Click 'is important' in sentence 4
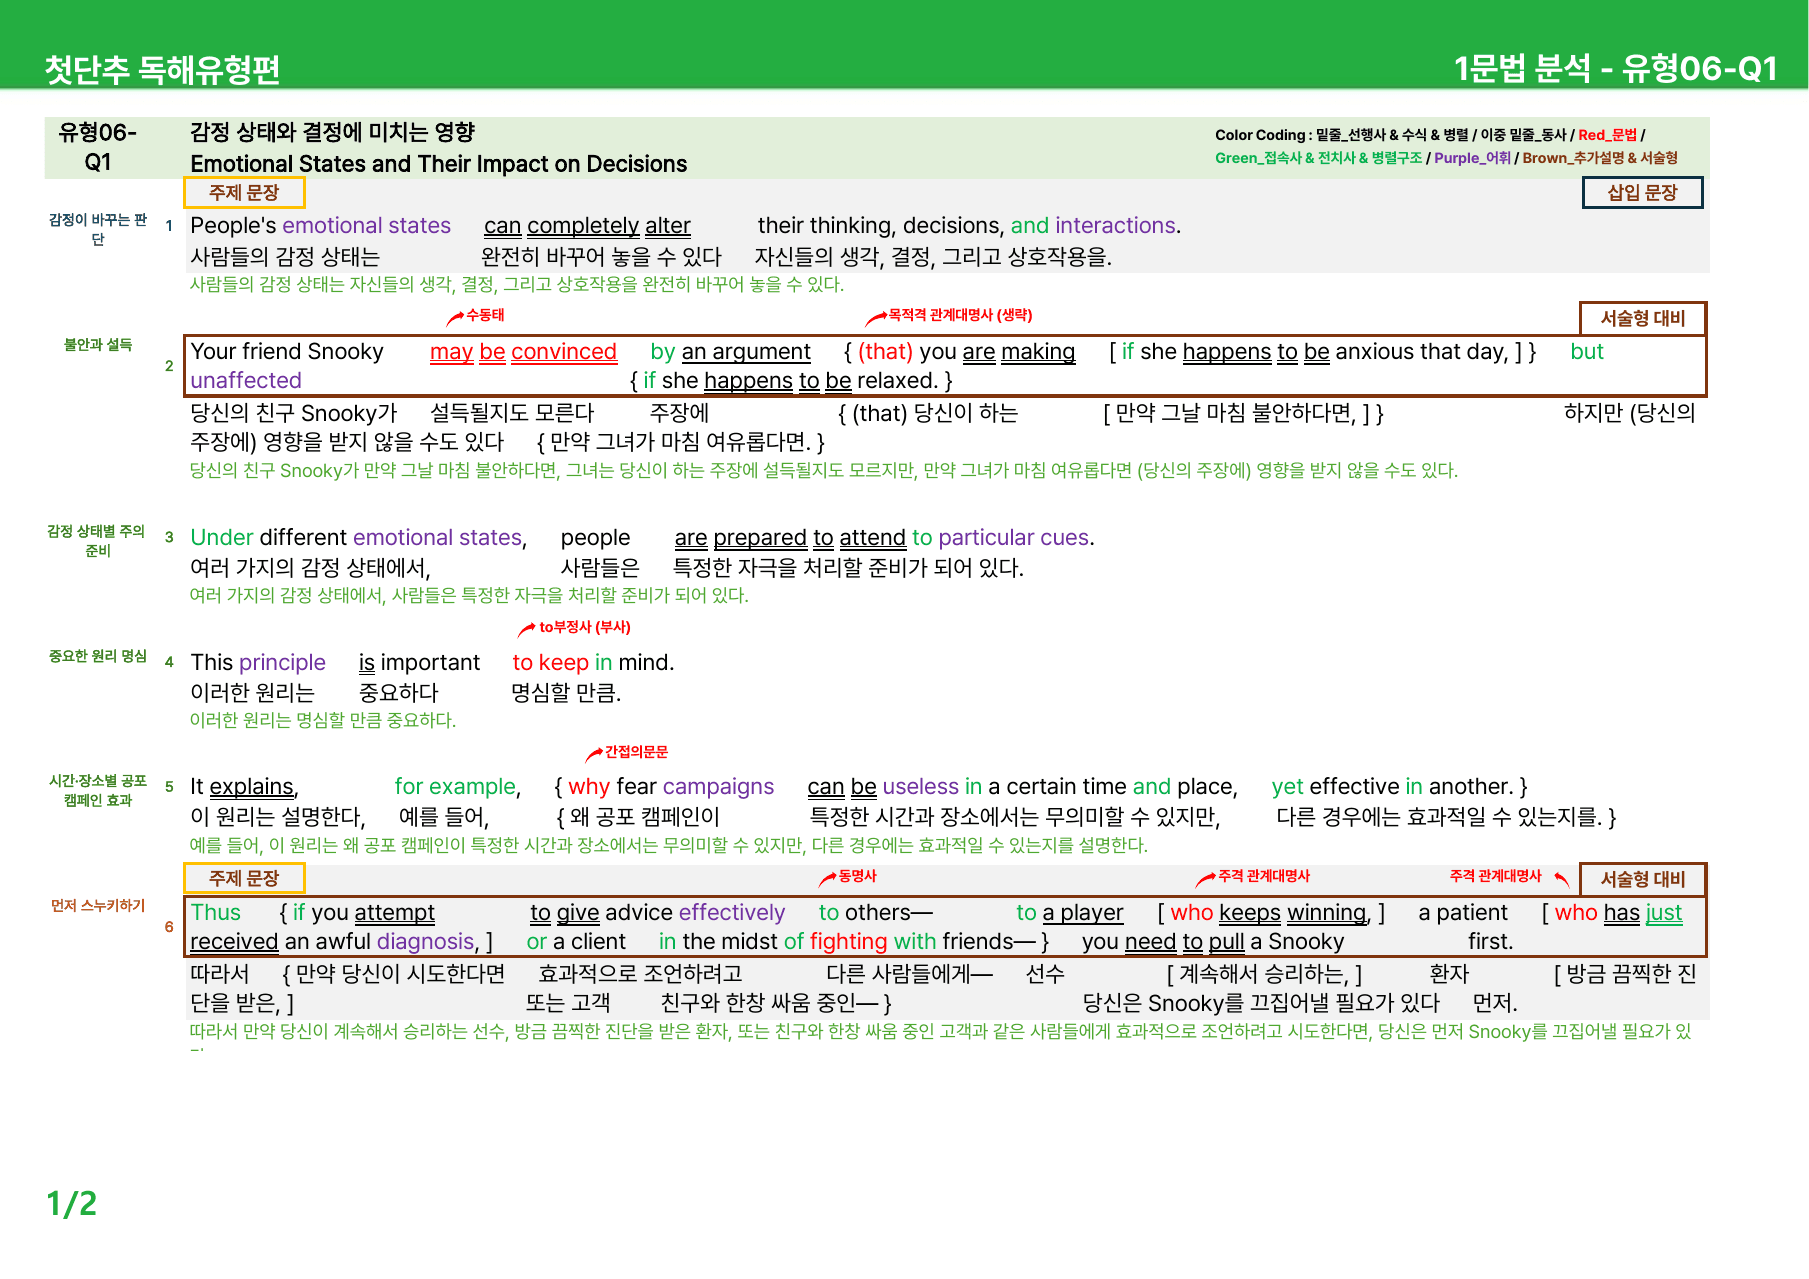The height and width of the screenshot is (1279, 1809). [x=419, y=663]
